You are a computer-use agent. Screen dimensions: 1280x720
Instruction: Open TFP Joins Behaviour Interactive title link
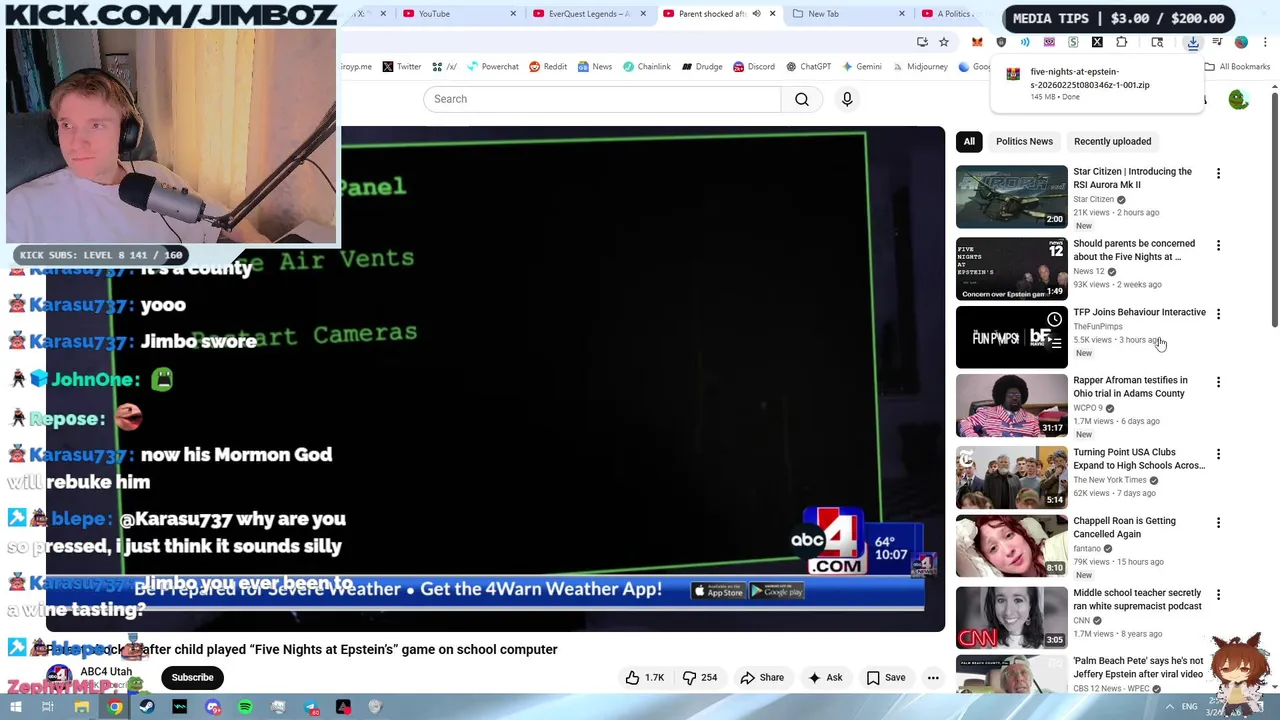1139,313
